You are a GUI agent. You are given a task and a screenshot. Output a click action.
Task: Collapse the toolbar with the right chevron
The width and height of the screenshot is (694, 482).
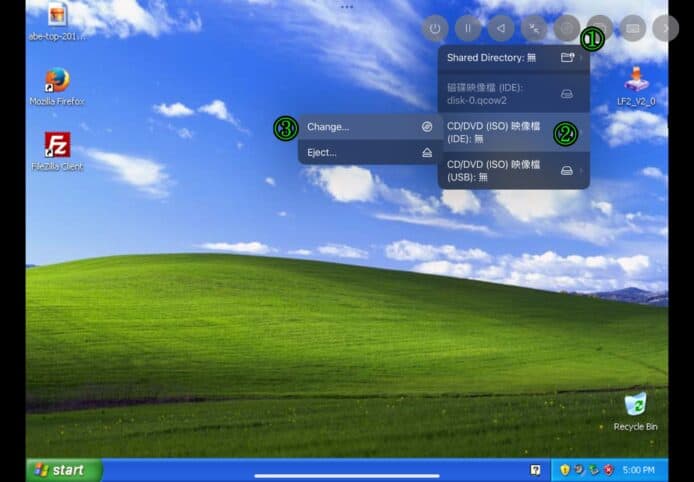[665, 29]
